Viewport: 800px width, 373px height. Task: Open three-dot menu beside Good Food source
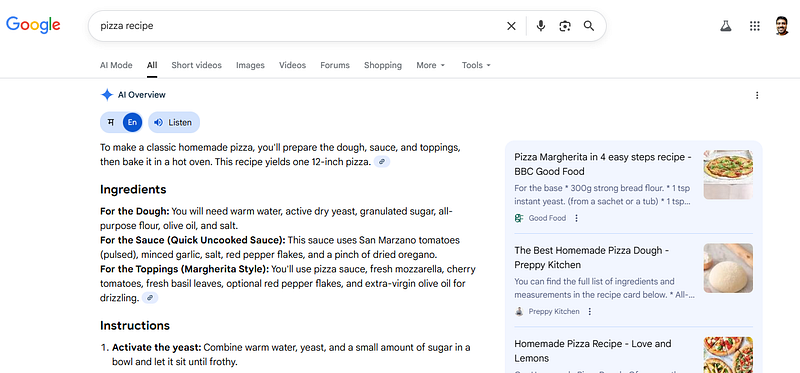tap(577, 218)
